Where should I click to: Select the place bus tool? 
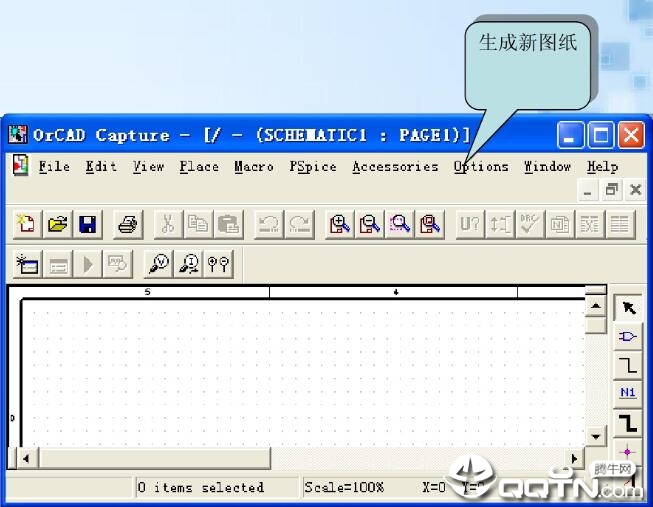(628, 422)
